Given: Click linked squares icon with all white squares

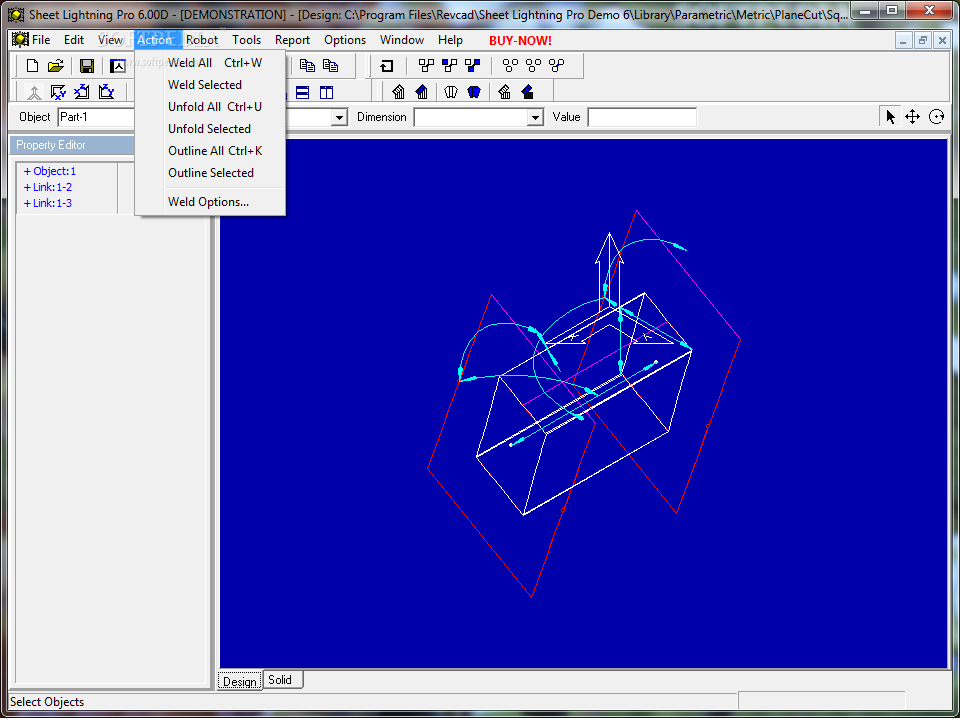Looking at the screenshot, I should pyautogui.click(x=426, y=65).
